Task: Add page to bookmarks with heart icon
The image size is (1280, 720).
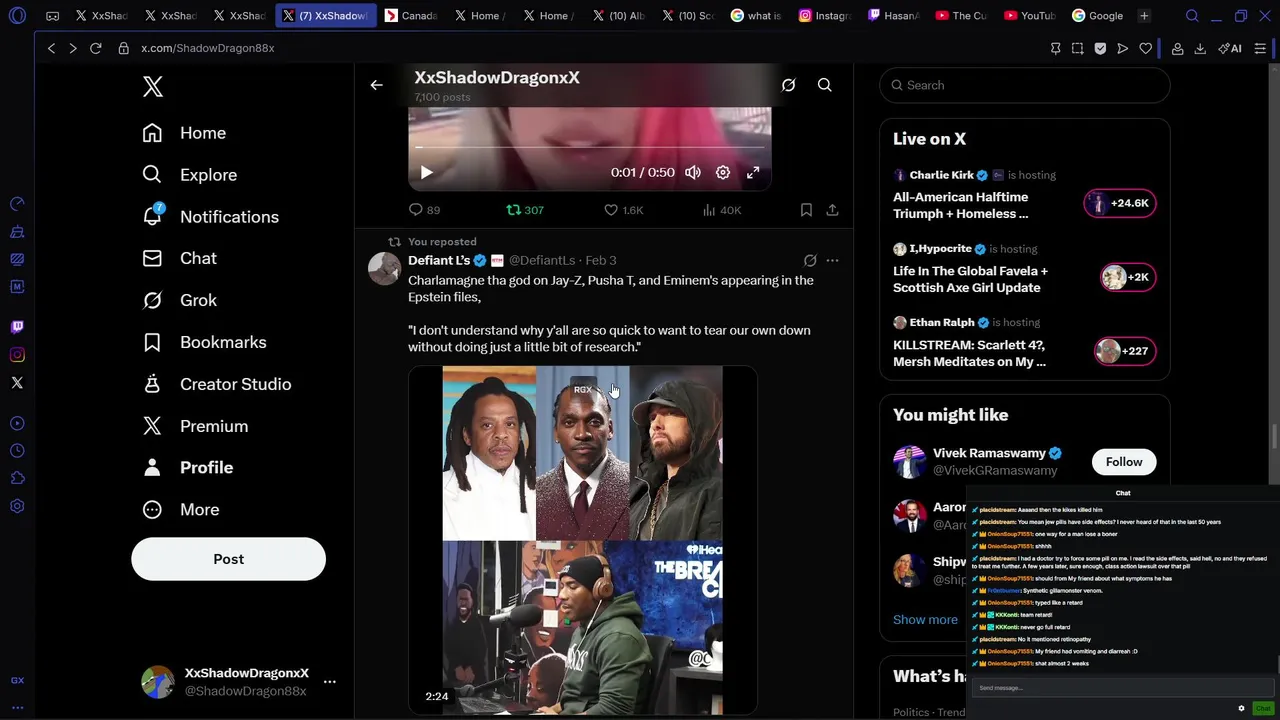Action: (x=1145, y=48)
